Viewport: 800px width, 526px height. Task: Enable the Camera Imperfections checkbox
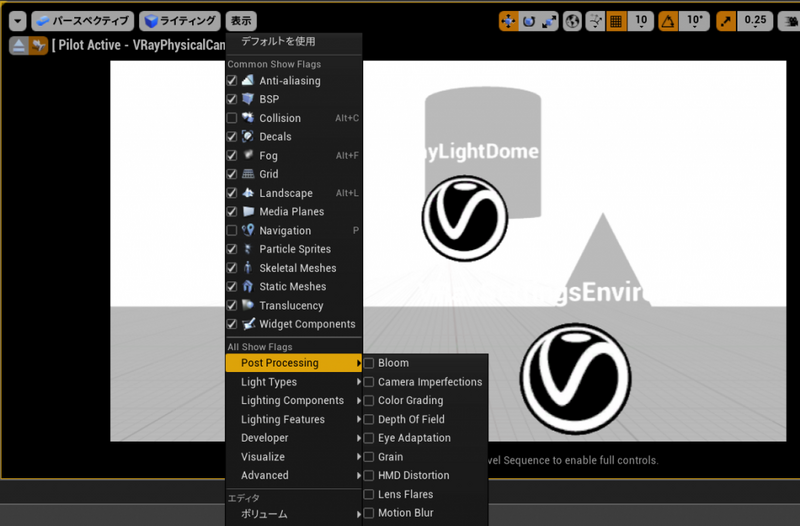coord(369,382)
